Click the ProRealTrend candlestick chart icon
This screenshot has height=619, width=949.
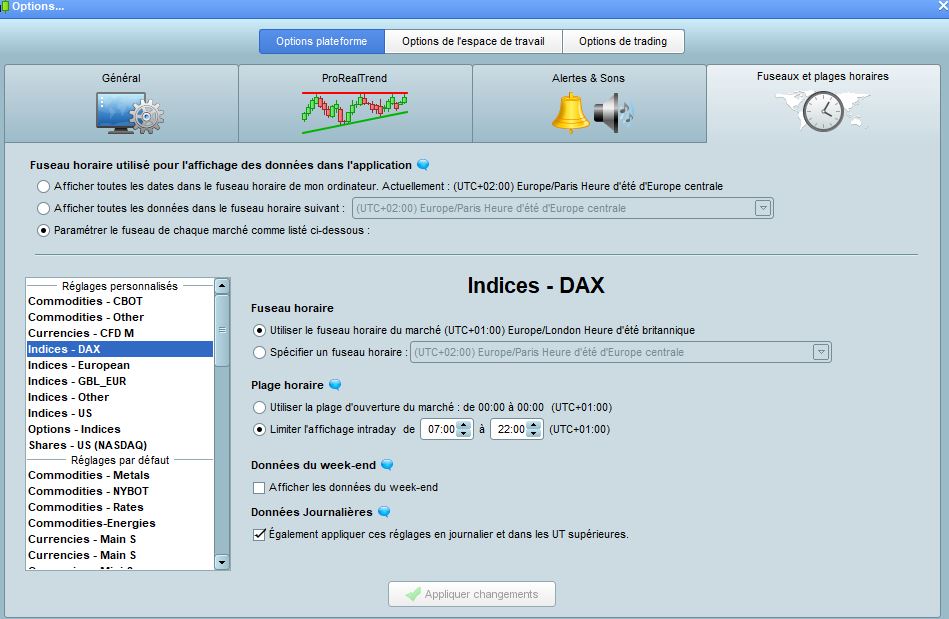coord(355,113)
